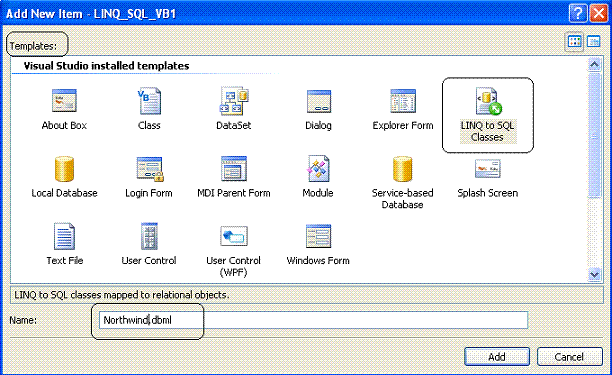612x375 pixels.
Task: Click the 'LINQ to SQL Classes' label
Action: click(487, 131)
